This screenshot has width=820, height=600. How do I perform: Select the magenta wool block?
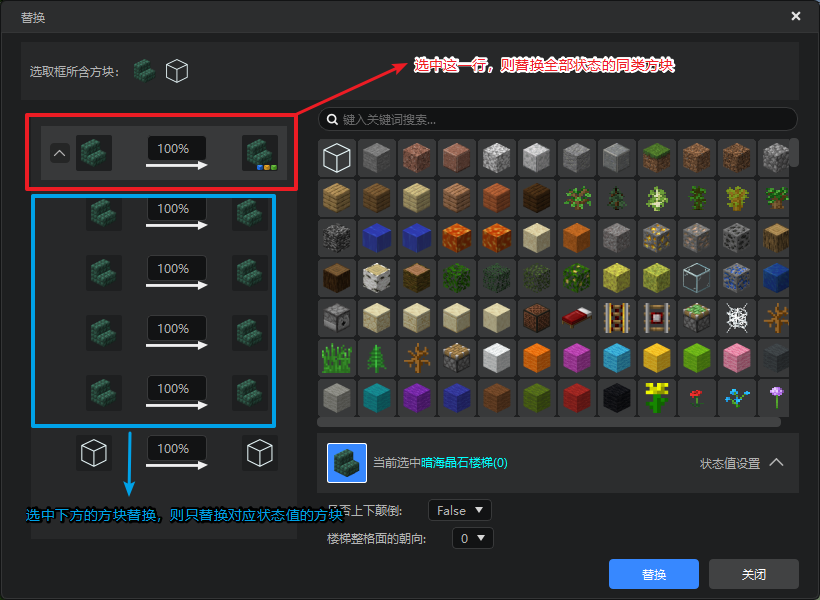tap(576, 358)
